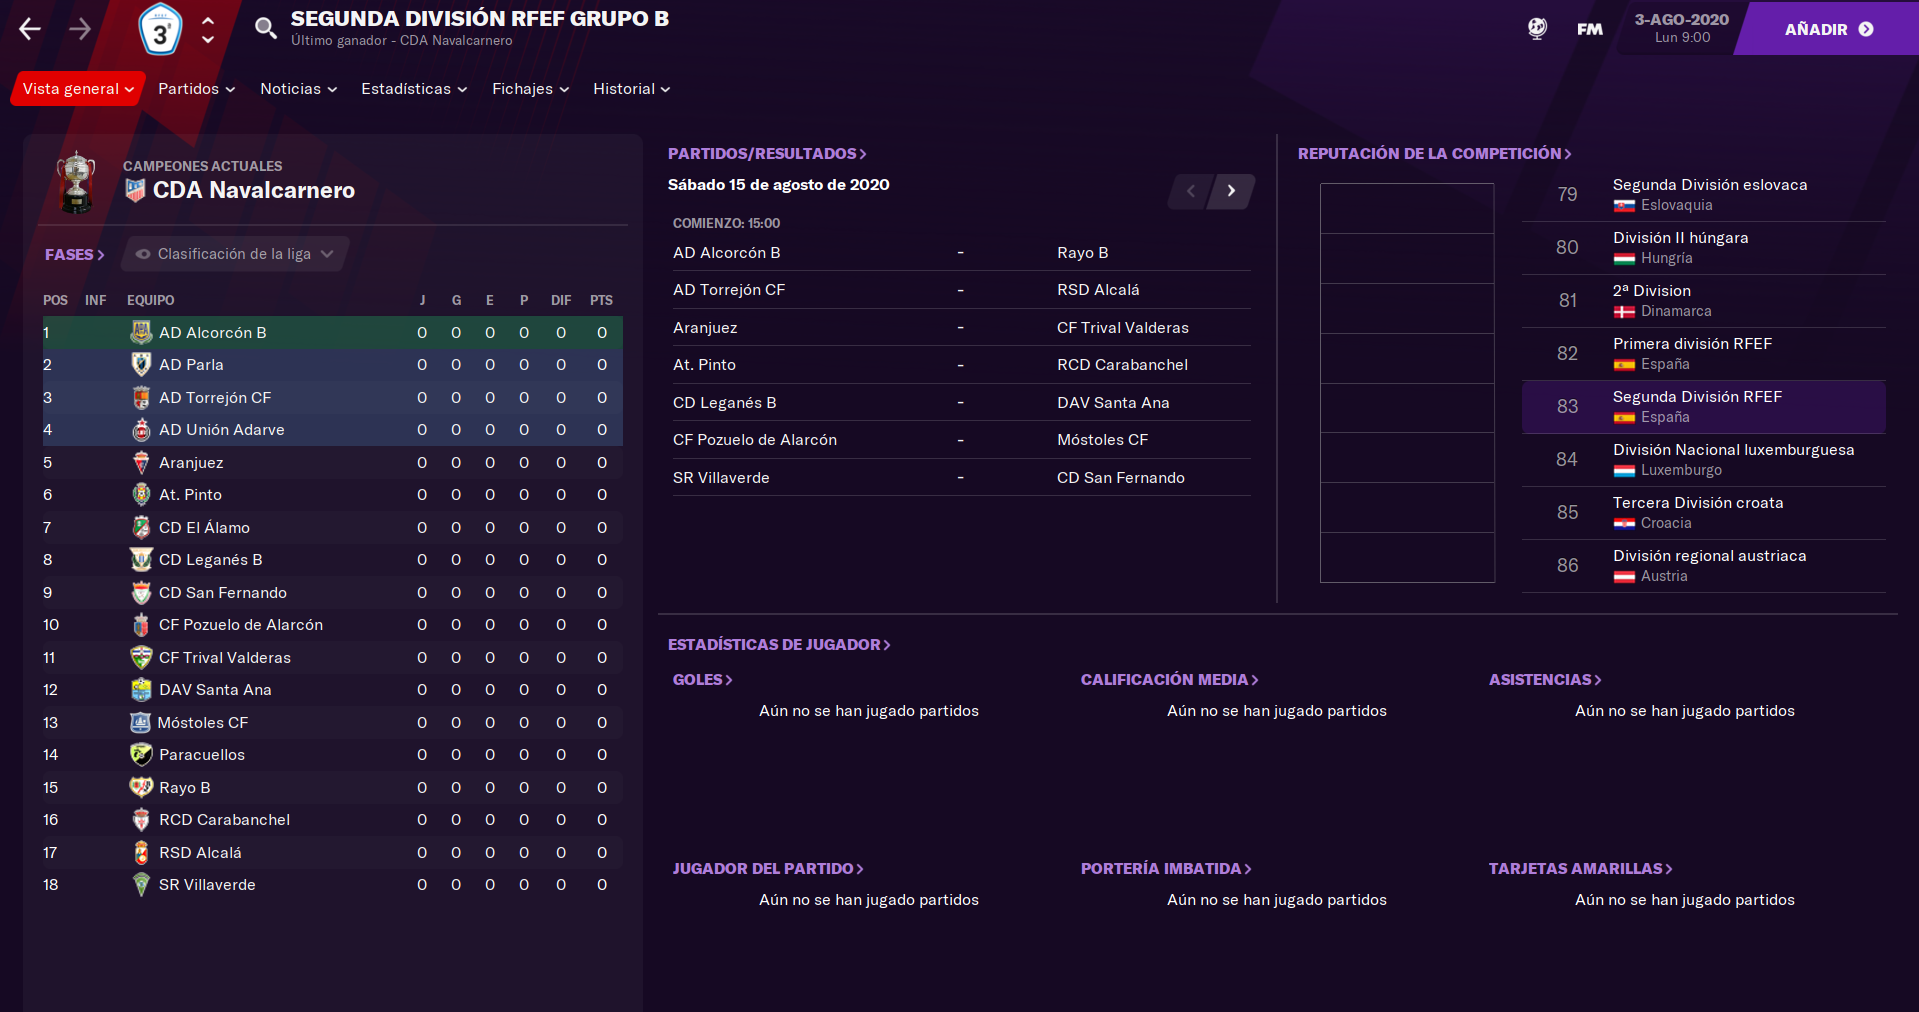
Task: Expand Clasificación de la liga dropdown
Action: pos(235,254)
